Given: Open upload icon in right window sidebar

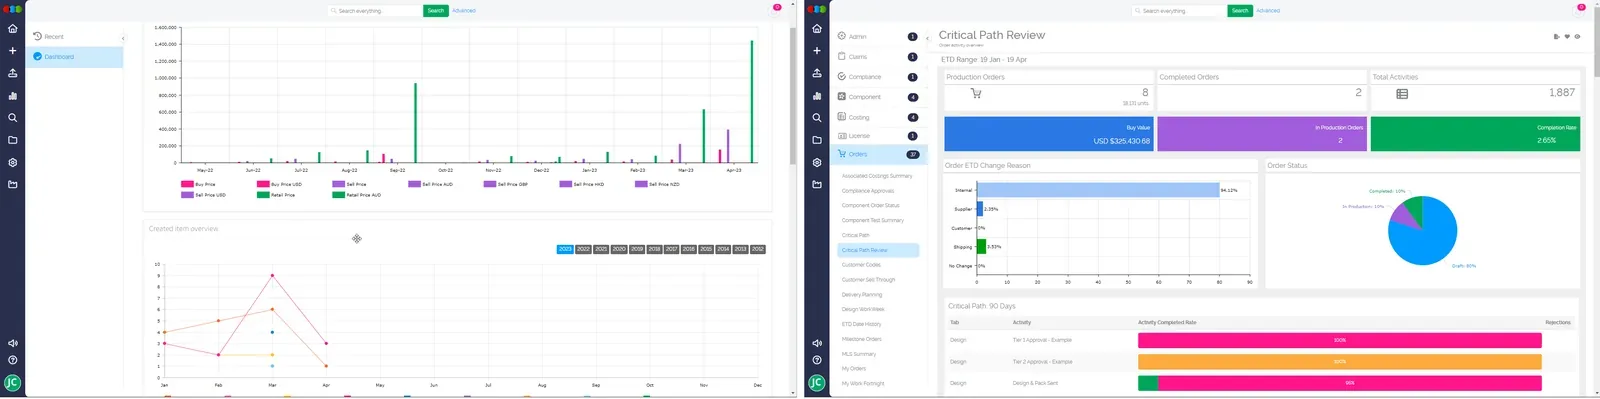Looking at the screenshot, I should 817,73.
